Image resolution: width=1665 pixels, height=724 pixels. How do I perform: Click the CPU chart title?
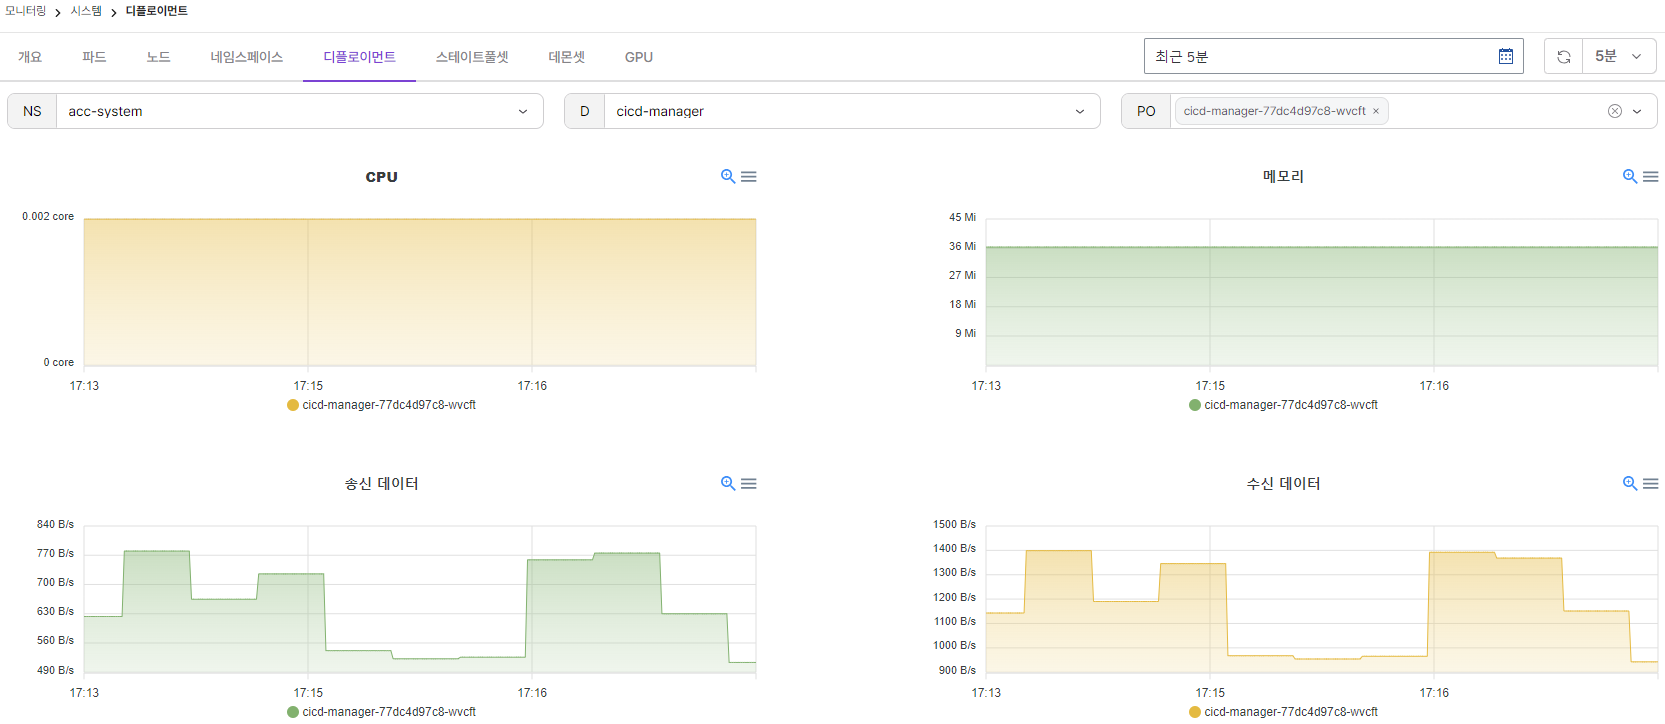point(382,177)
